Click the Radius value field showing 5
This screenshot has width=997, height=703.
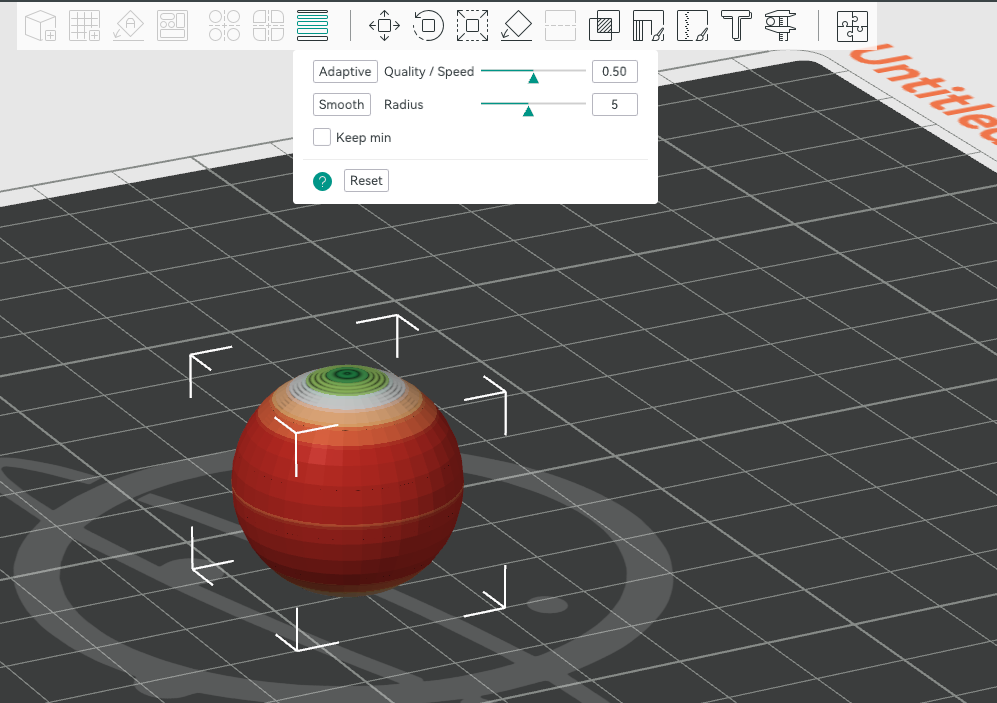[615, 104]
